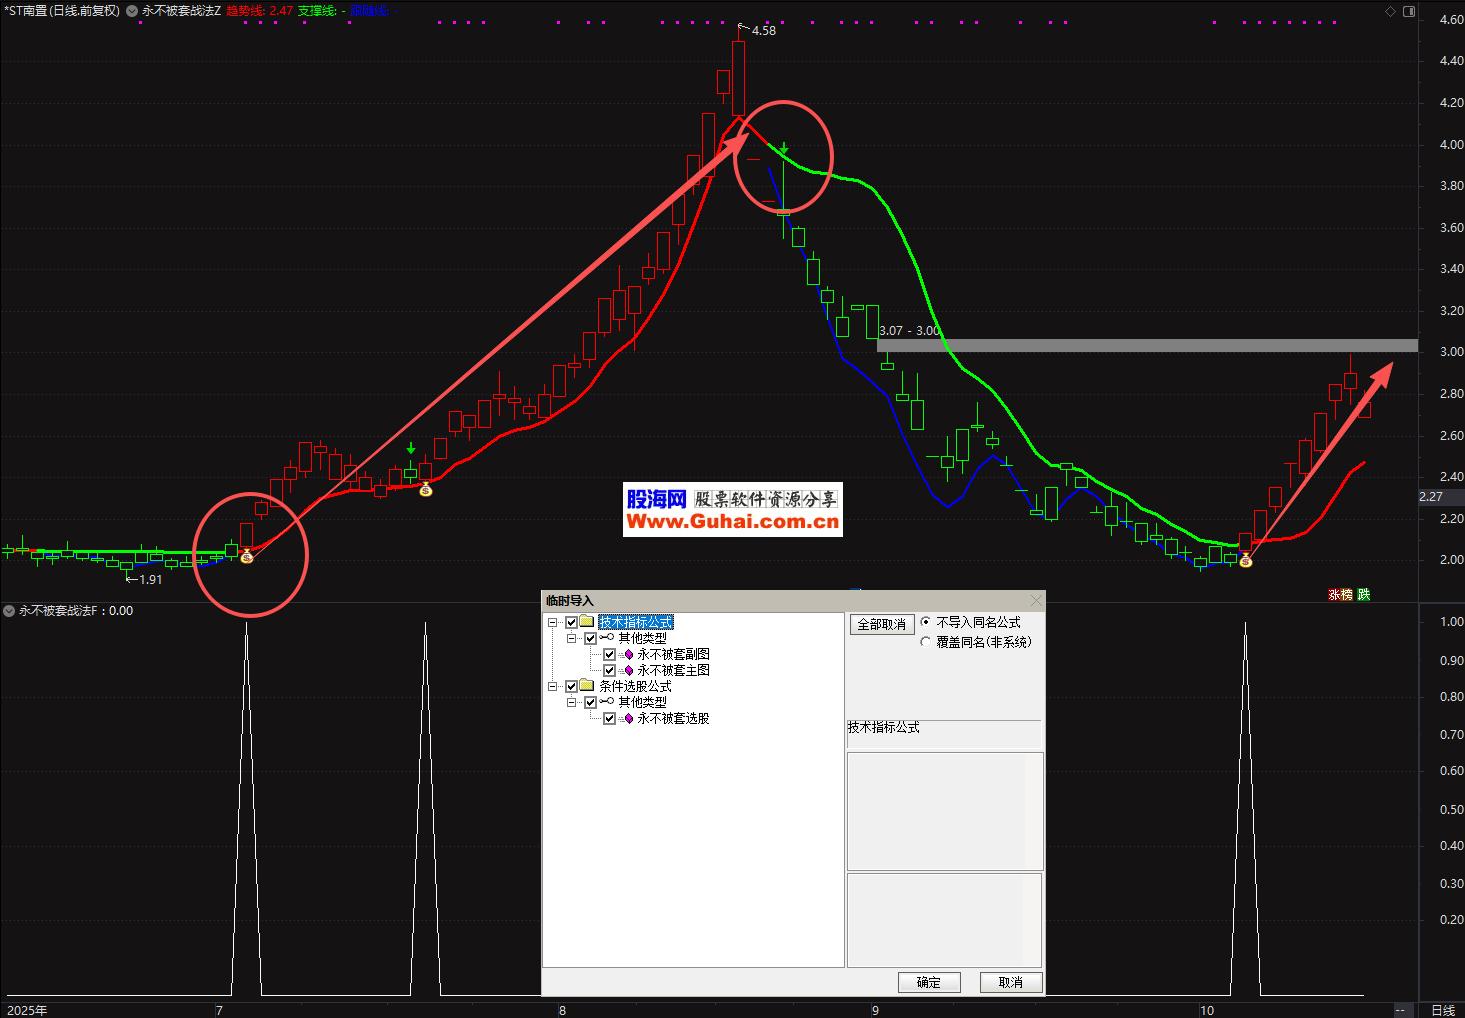Open the 永不被套战法F sub-chart indicator menu

coord(9,611)
